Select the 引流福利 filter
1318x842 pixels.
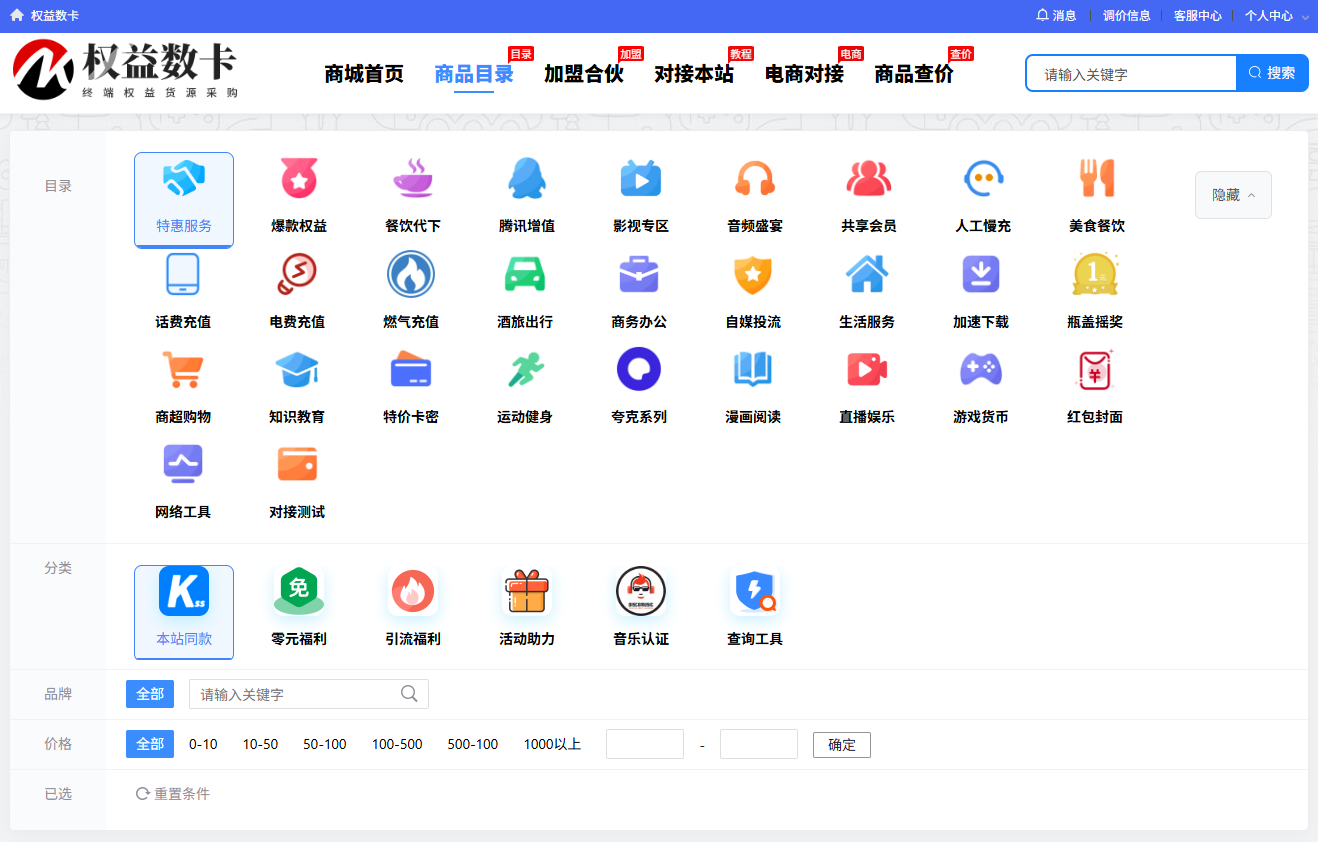(x=412, y=604)
